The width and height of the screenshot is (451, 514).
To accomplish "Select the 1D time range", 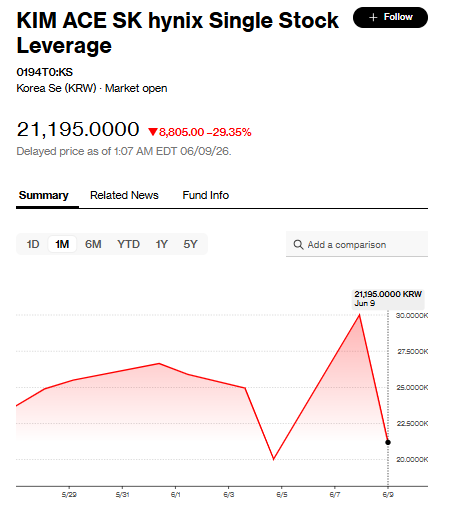I will point(33,244).
